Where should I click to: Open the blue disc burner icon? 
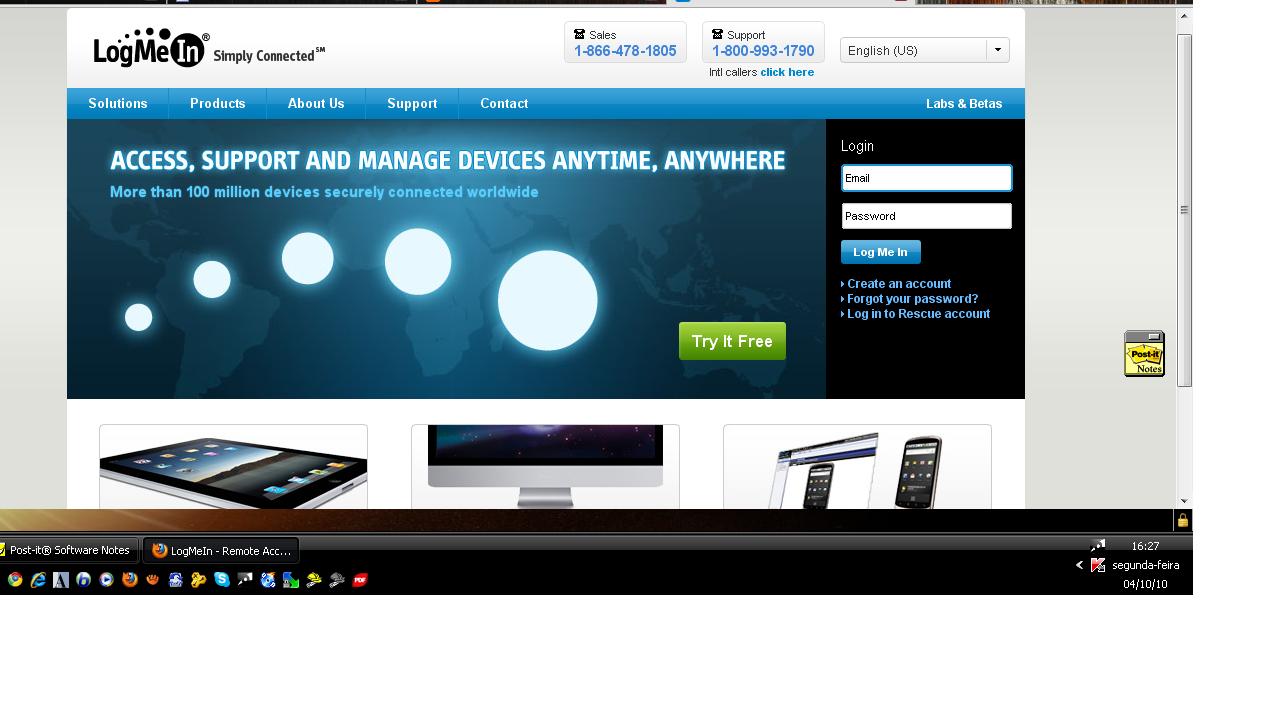[268, 579]
